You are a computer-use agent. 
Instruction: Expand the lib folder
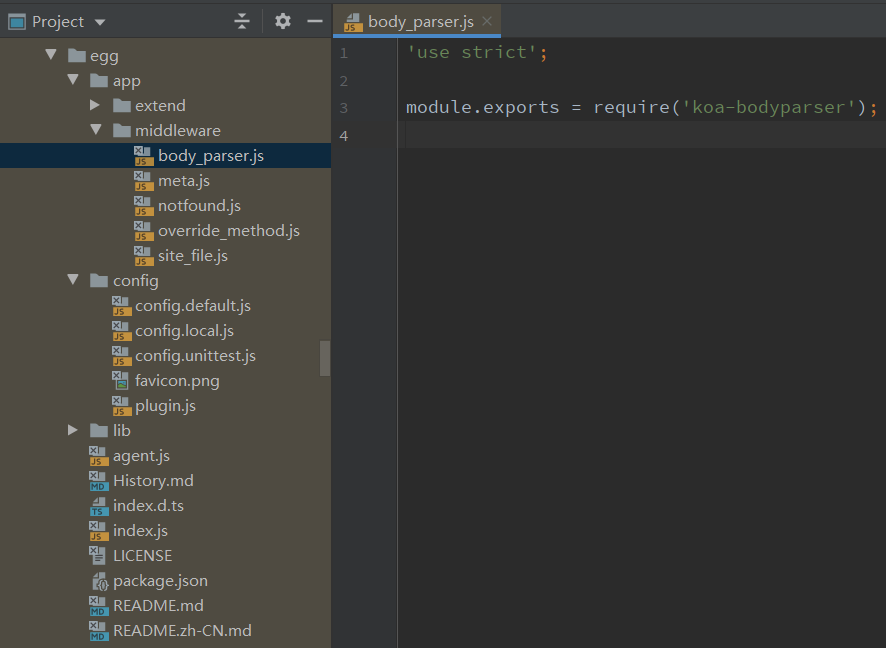click(72, 430)
